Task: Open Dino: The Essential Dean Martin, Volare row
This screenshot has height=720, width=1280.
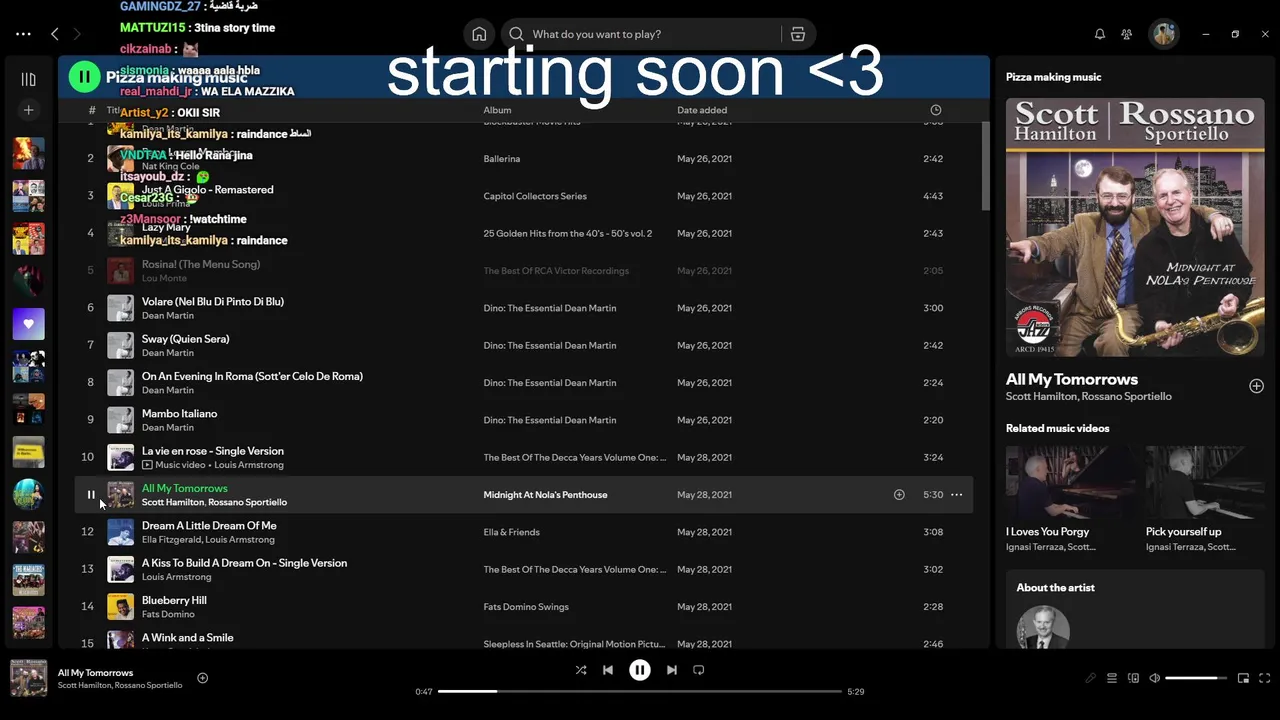Action: [550, 308]
